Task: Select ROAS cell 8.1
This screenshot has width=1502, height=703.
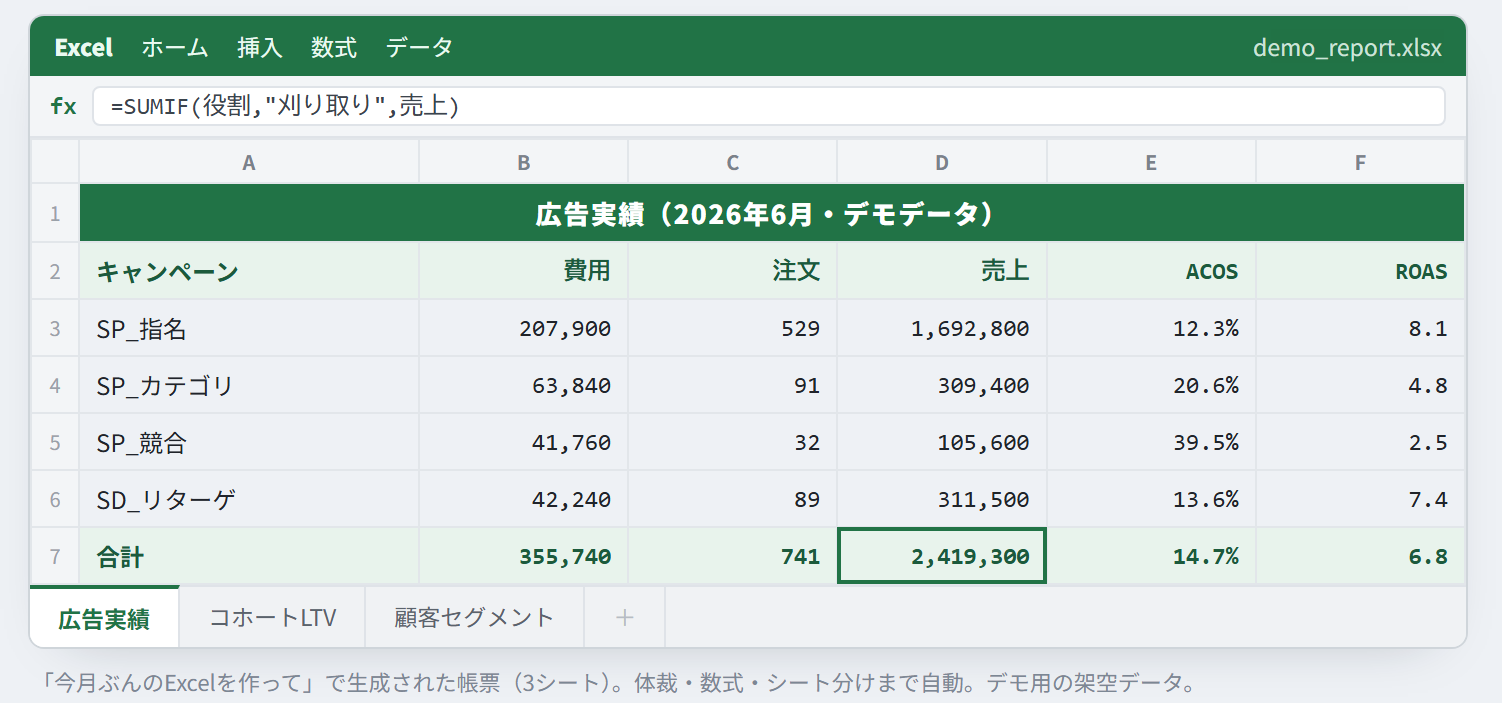Action: 1360,328
